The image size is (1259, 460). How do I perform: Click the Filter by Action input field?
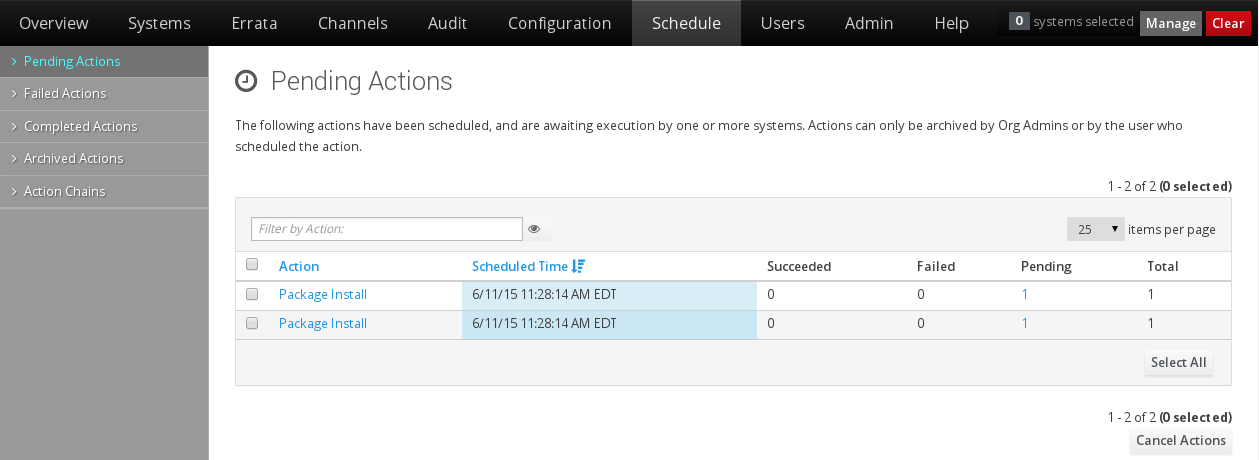coord(387,229)
